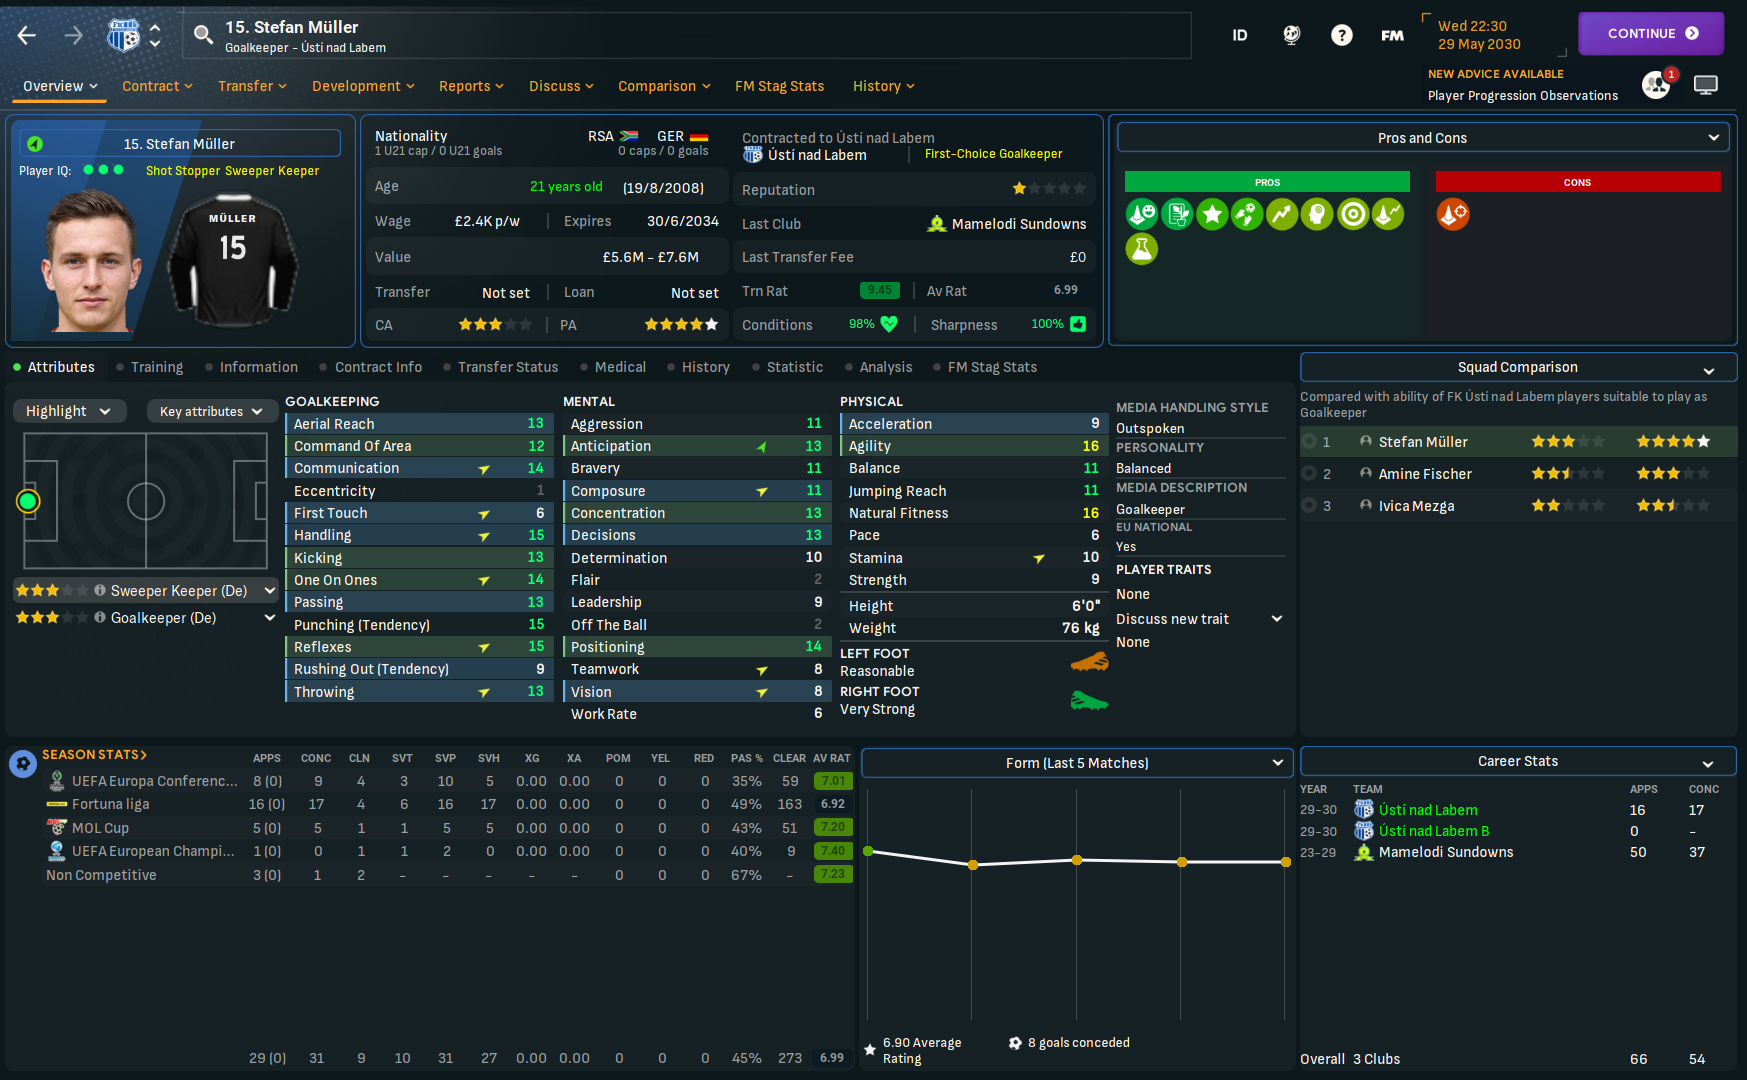Click the green right foot boot icon
The height and width of the screenshot is (1080, 1747).
[1089, 700]
